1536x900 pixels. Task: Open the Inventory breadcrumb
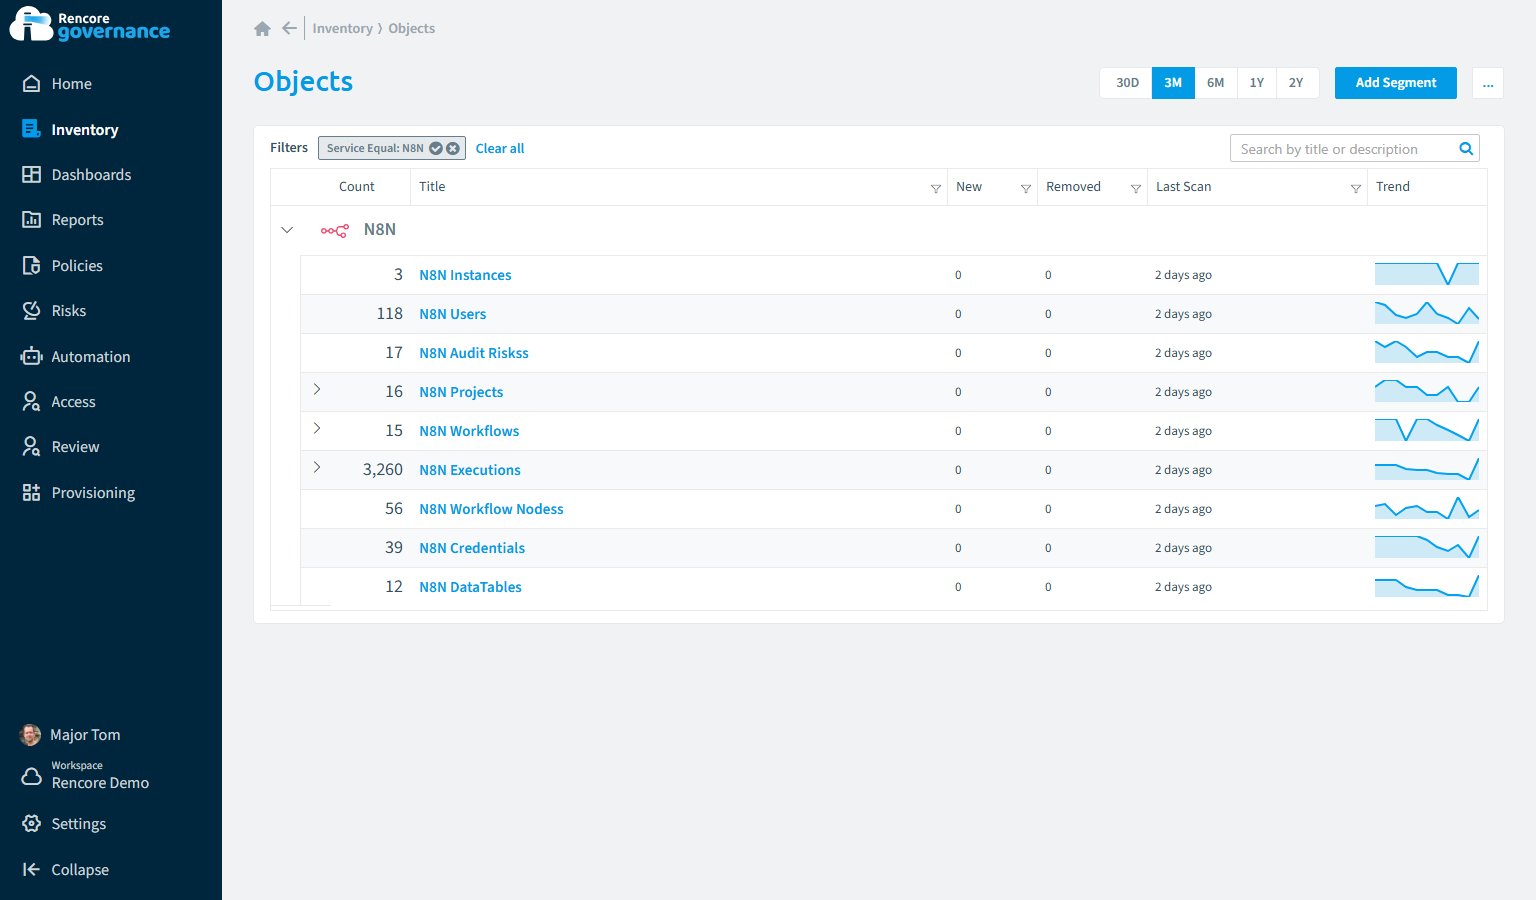coord(342,28)
